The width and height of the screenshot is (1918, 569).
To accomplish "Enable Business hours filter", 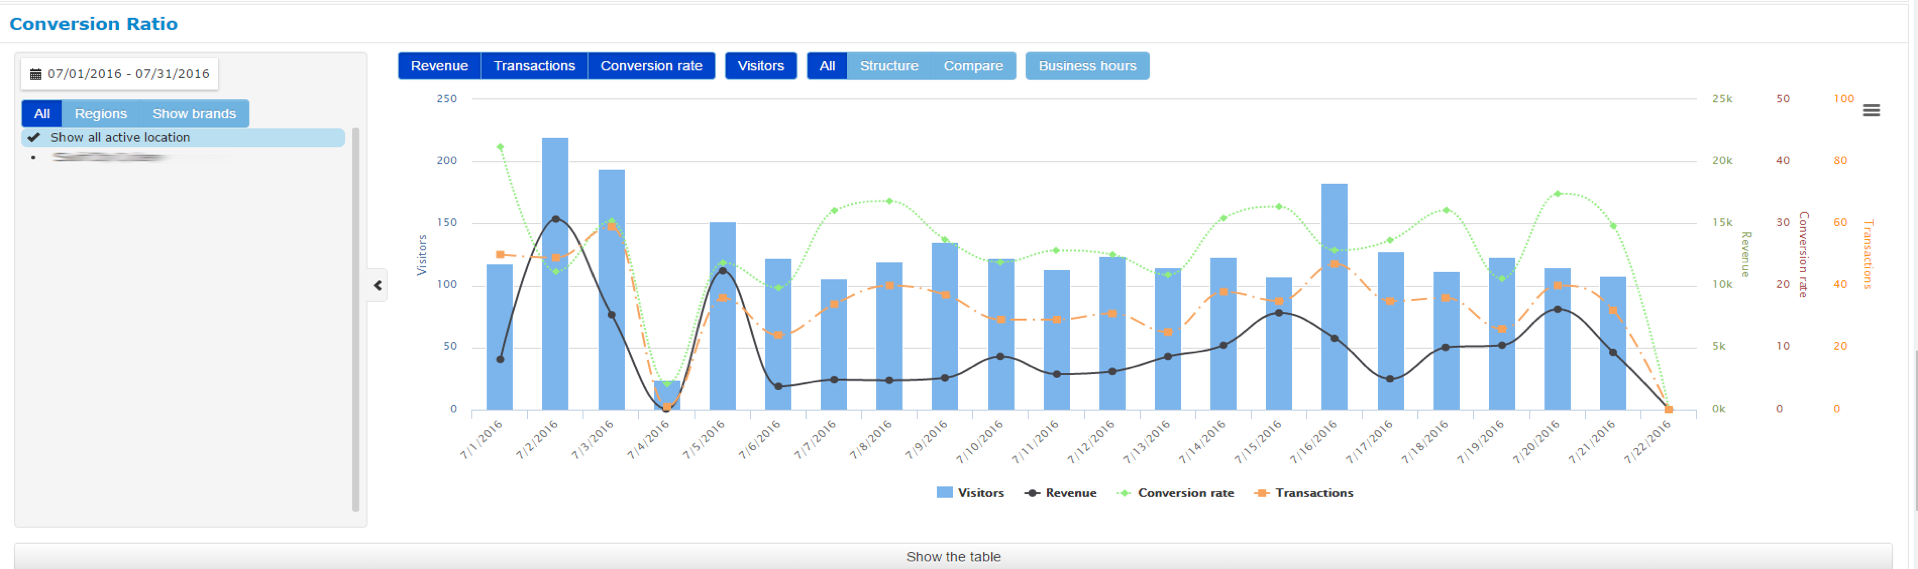I will point(1087,66).
